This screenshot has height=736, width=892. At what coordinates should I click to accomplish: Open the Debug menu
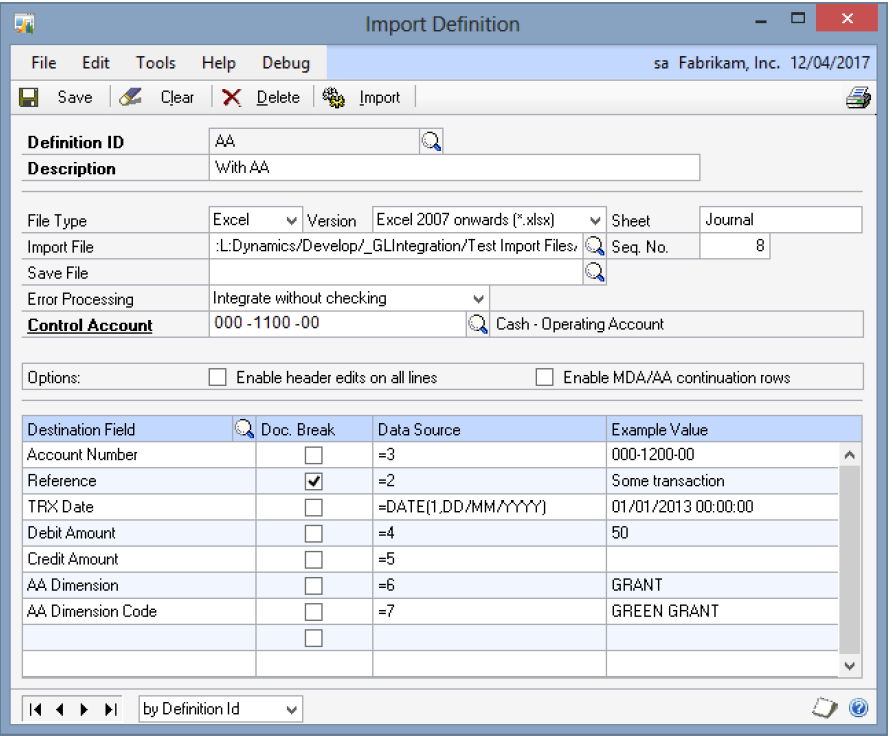point(285,62)
